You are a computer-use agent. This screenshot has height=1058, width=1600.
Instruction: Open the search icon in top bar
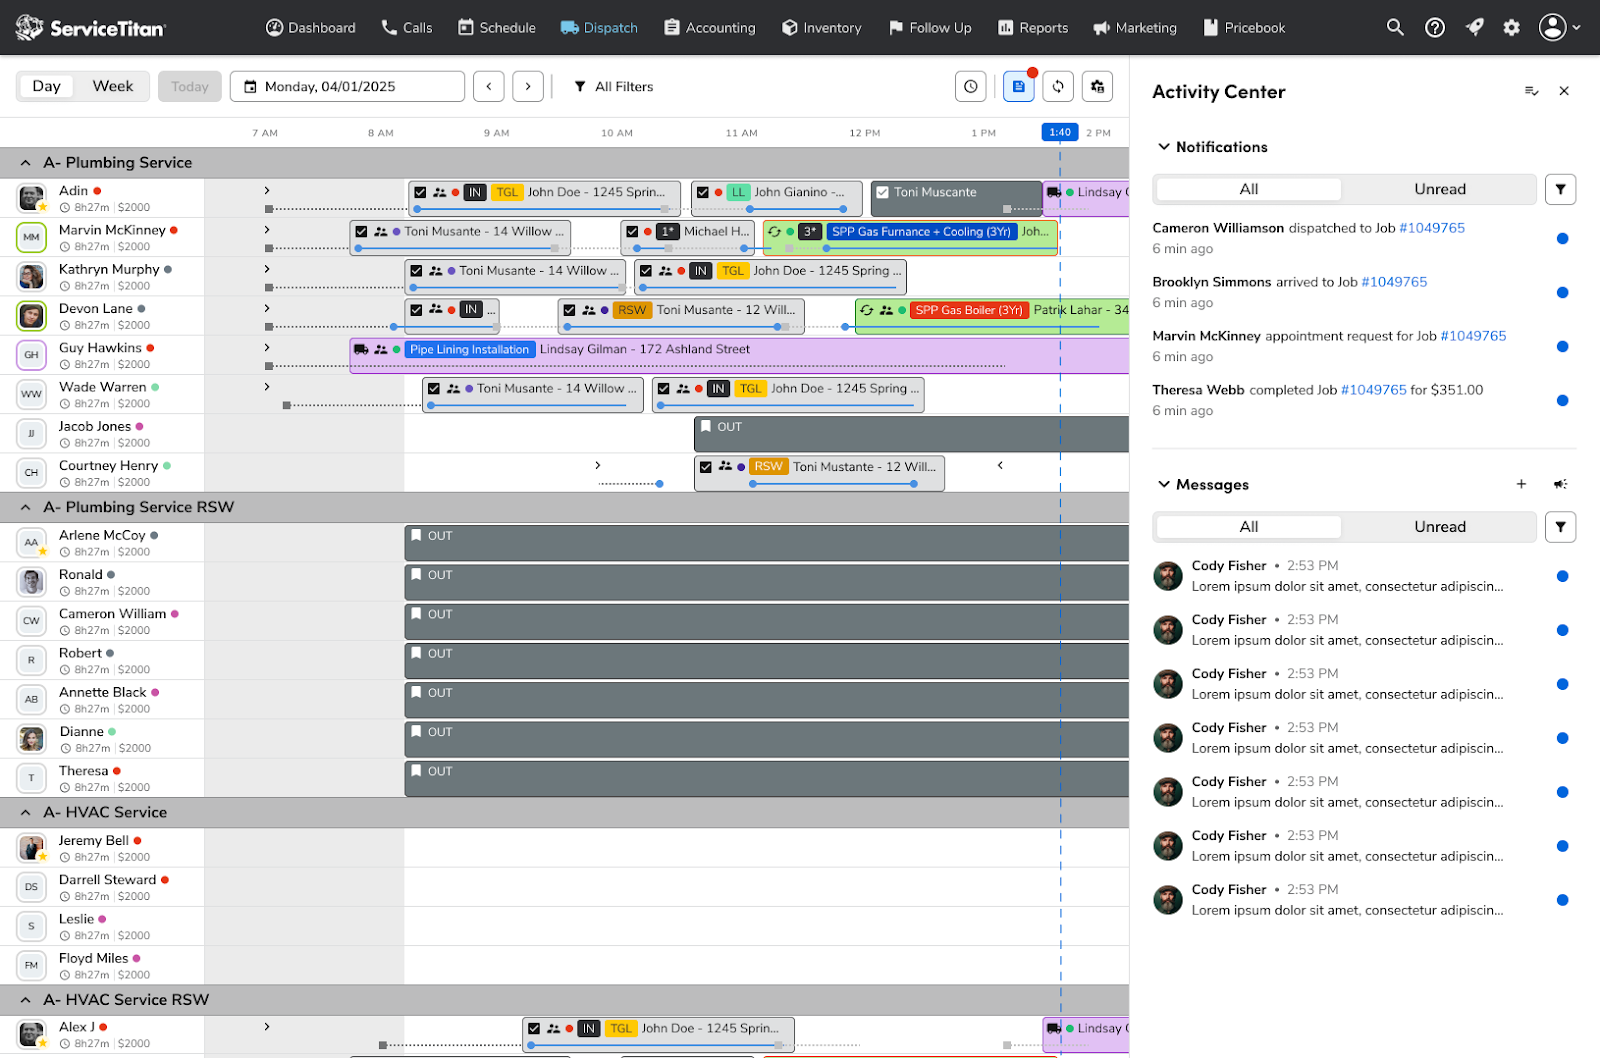tap(1395, 28)
